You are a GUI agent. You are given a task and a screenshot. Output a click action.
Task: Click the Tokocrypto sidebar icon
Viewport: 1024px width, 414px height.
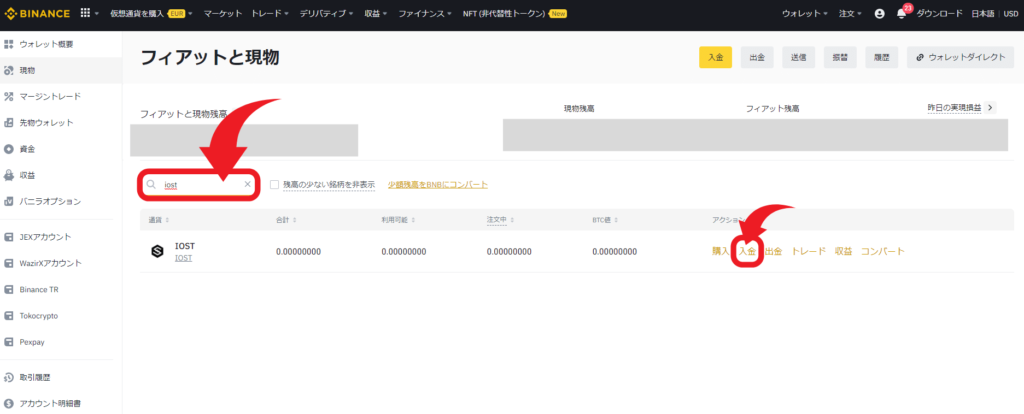click(x=8, y=315)
